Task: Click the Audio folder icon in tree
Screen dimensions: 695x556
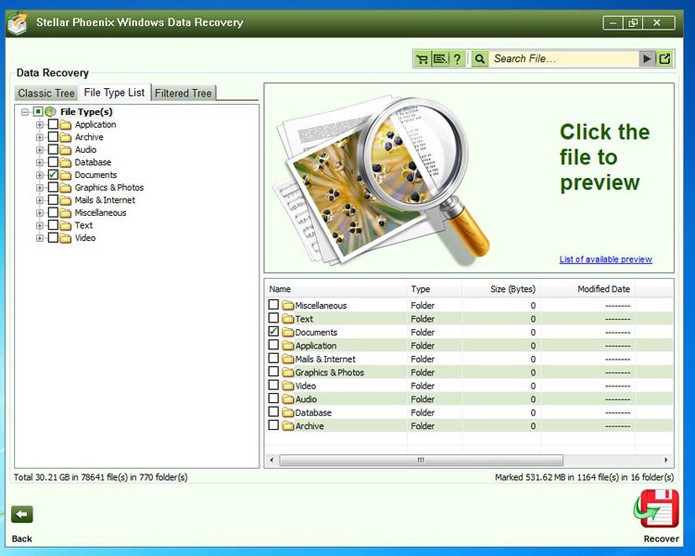Action: click(x=66, y=150)
